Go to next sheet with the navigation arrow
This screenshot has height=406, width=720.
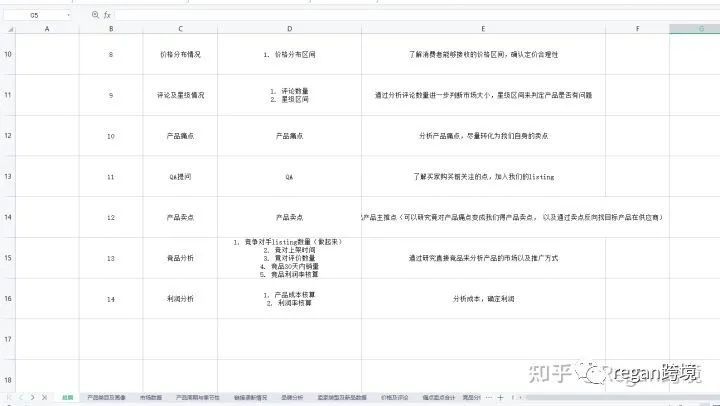click(33, 397)
